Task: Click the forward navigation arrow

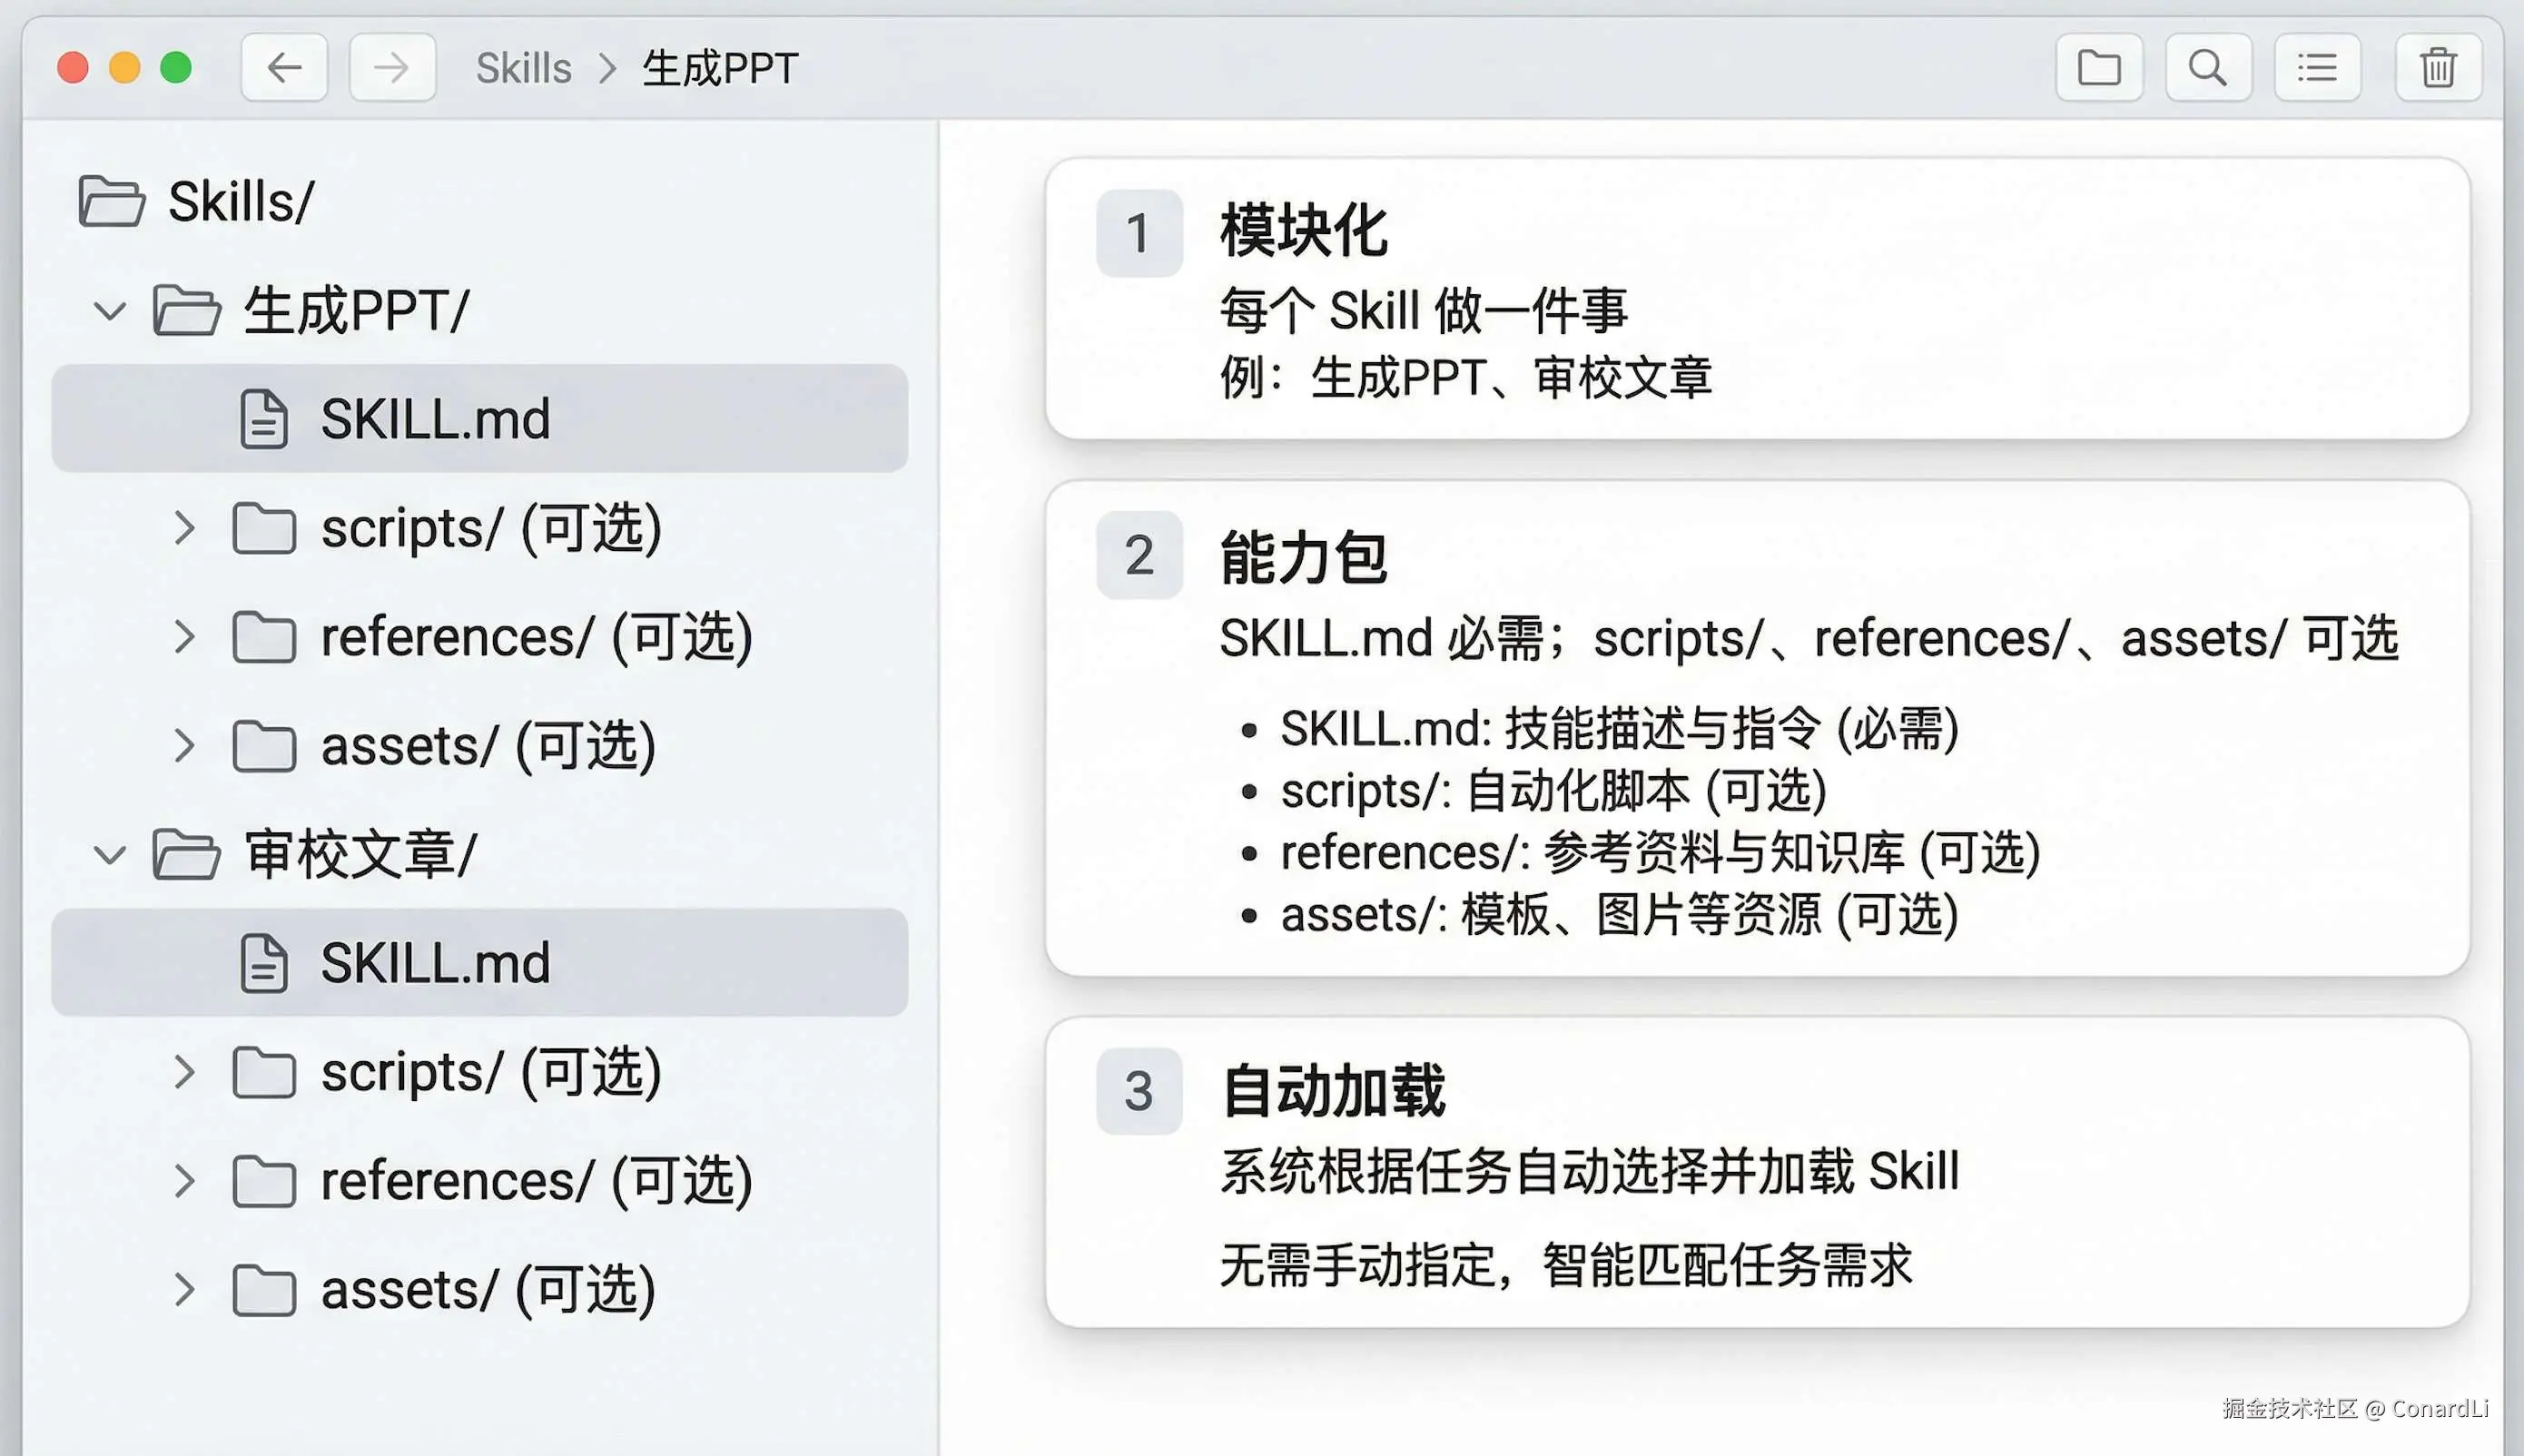Action: tap(392, 68)
